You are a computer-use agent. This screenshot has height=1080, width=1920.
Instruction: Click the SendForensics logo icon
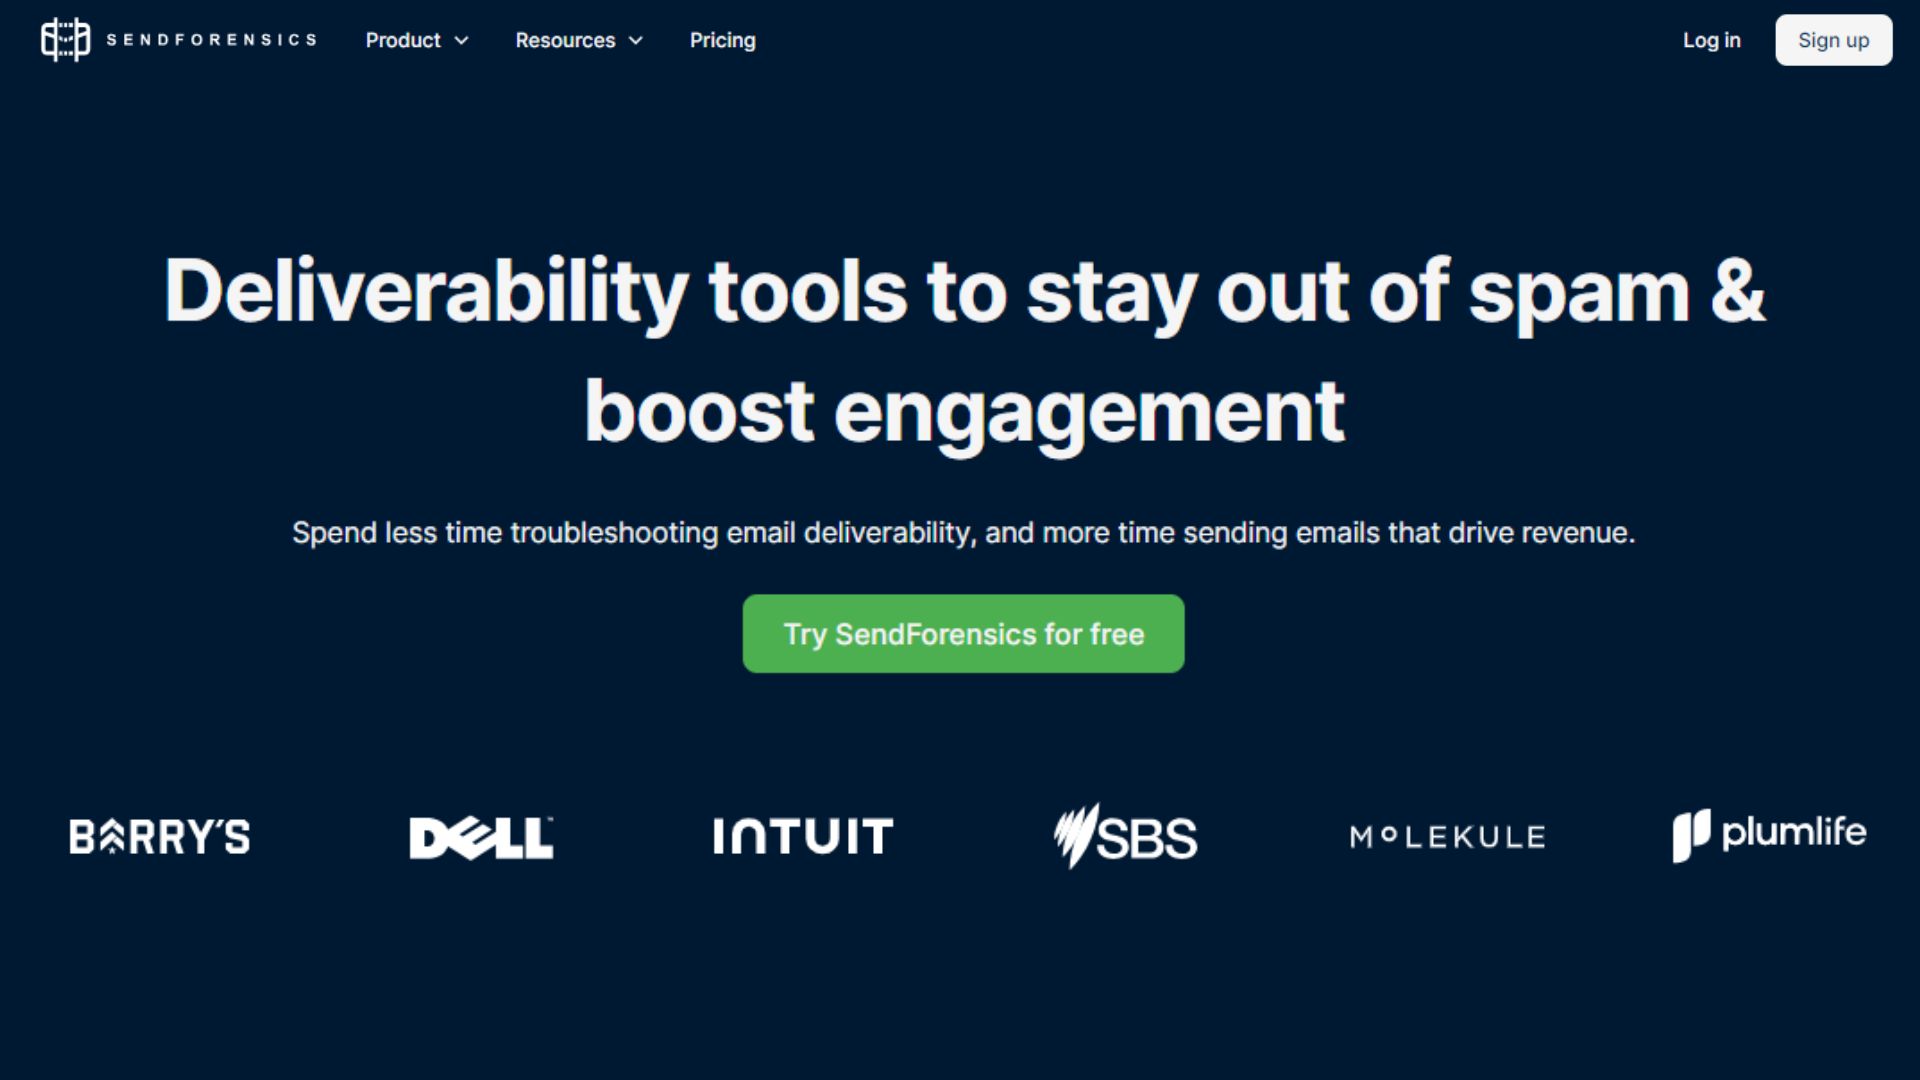point(63,40)
